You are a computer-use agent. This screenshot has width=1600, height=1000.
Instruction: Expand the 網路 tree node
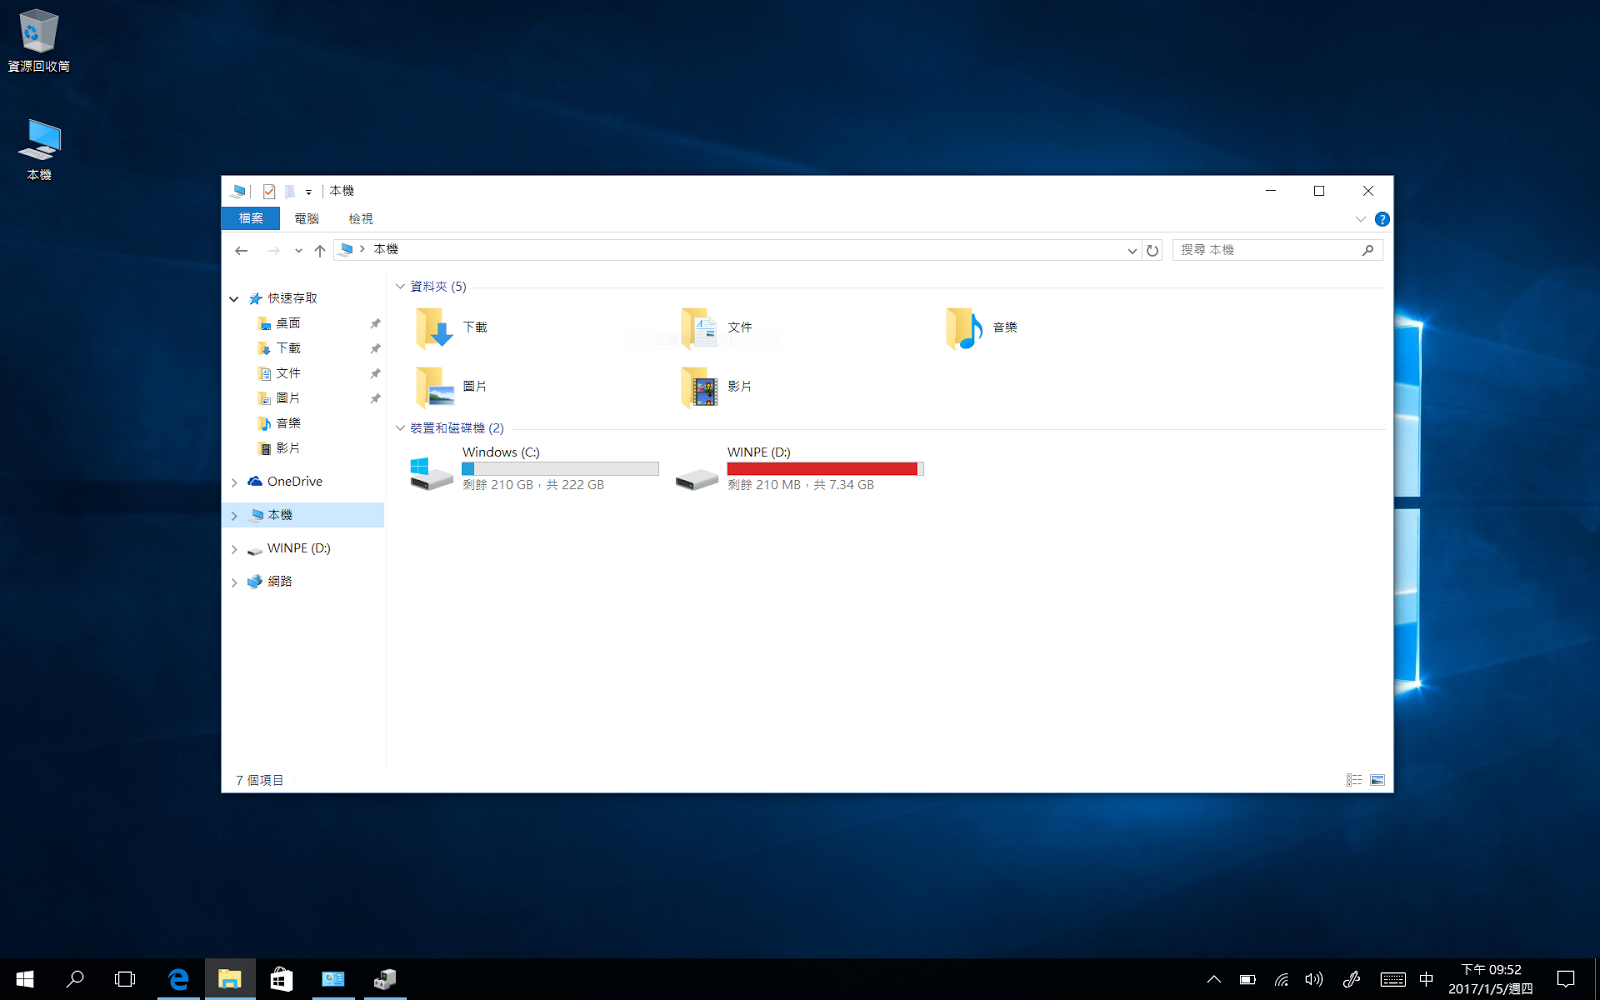[x=234, y=582]
